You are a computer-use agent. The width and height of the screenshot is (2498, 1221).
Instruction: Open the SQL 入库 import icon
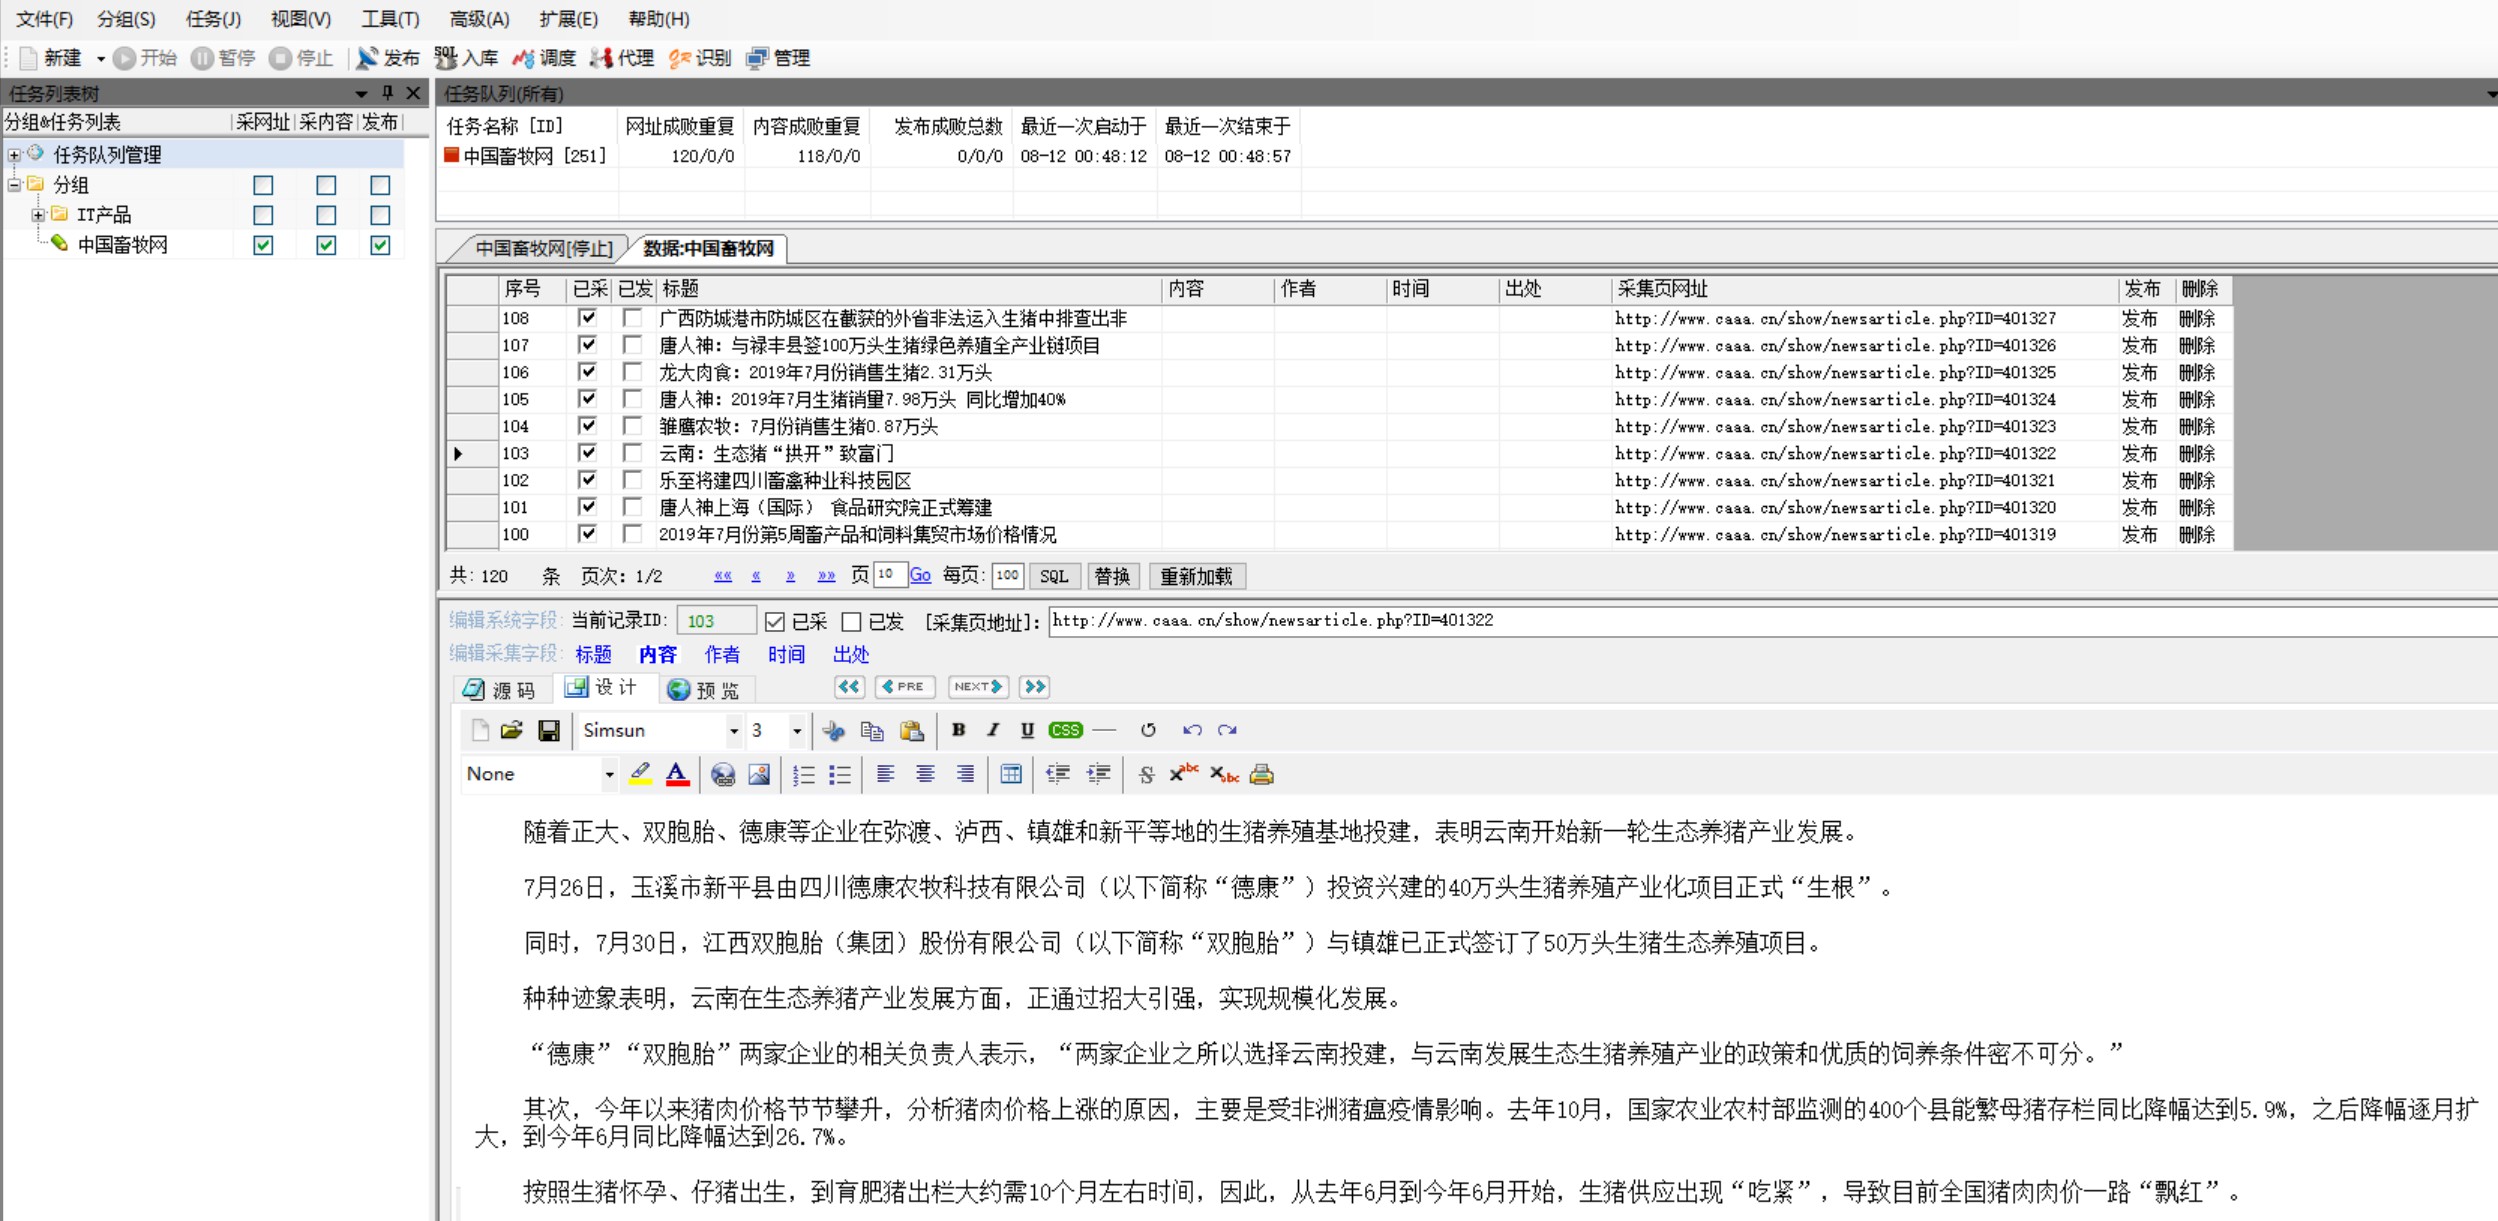[466, 58]
